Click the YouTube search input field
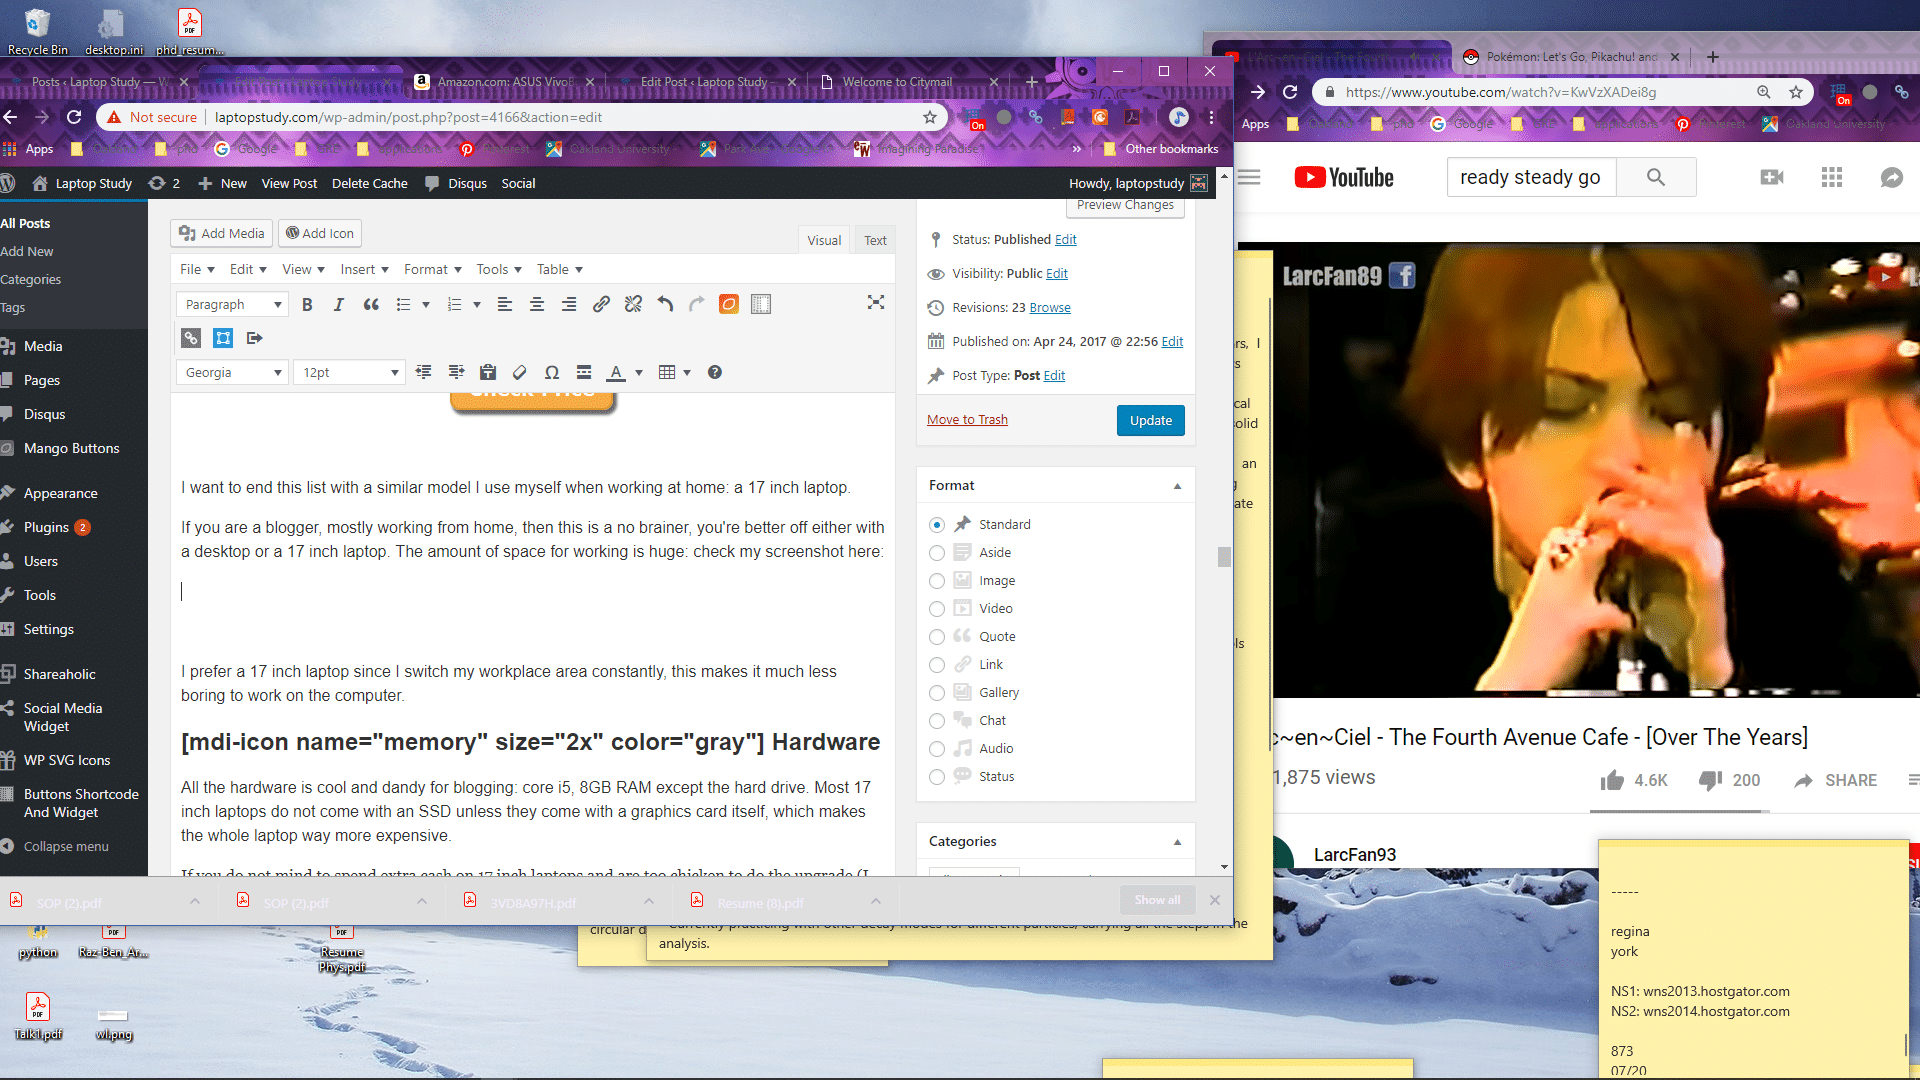 [x=1531, y=177]
